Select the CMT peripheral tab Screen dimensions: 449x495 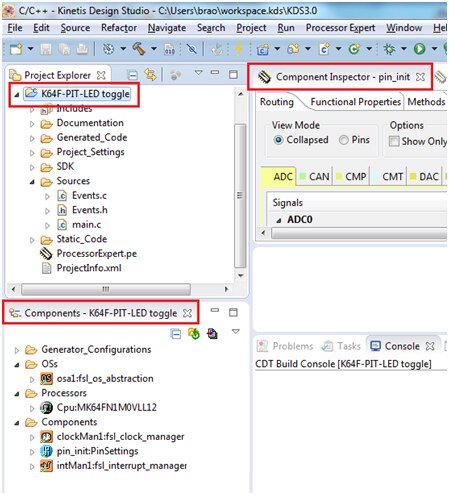coord(388,176)
